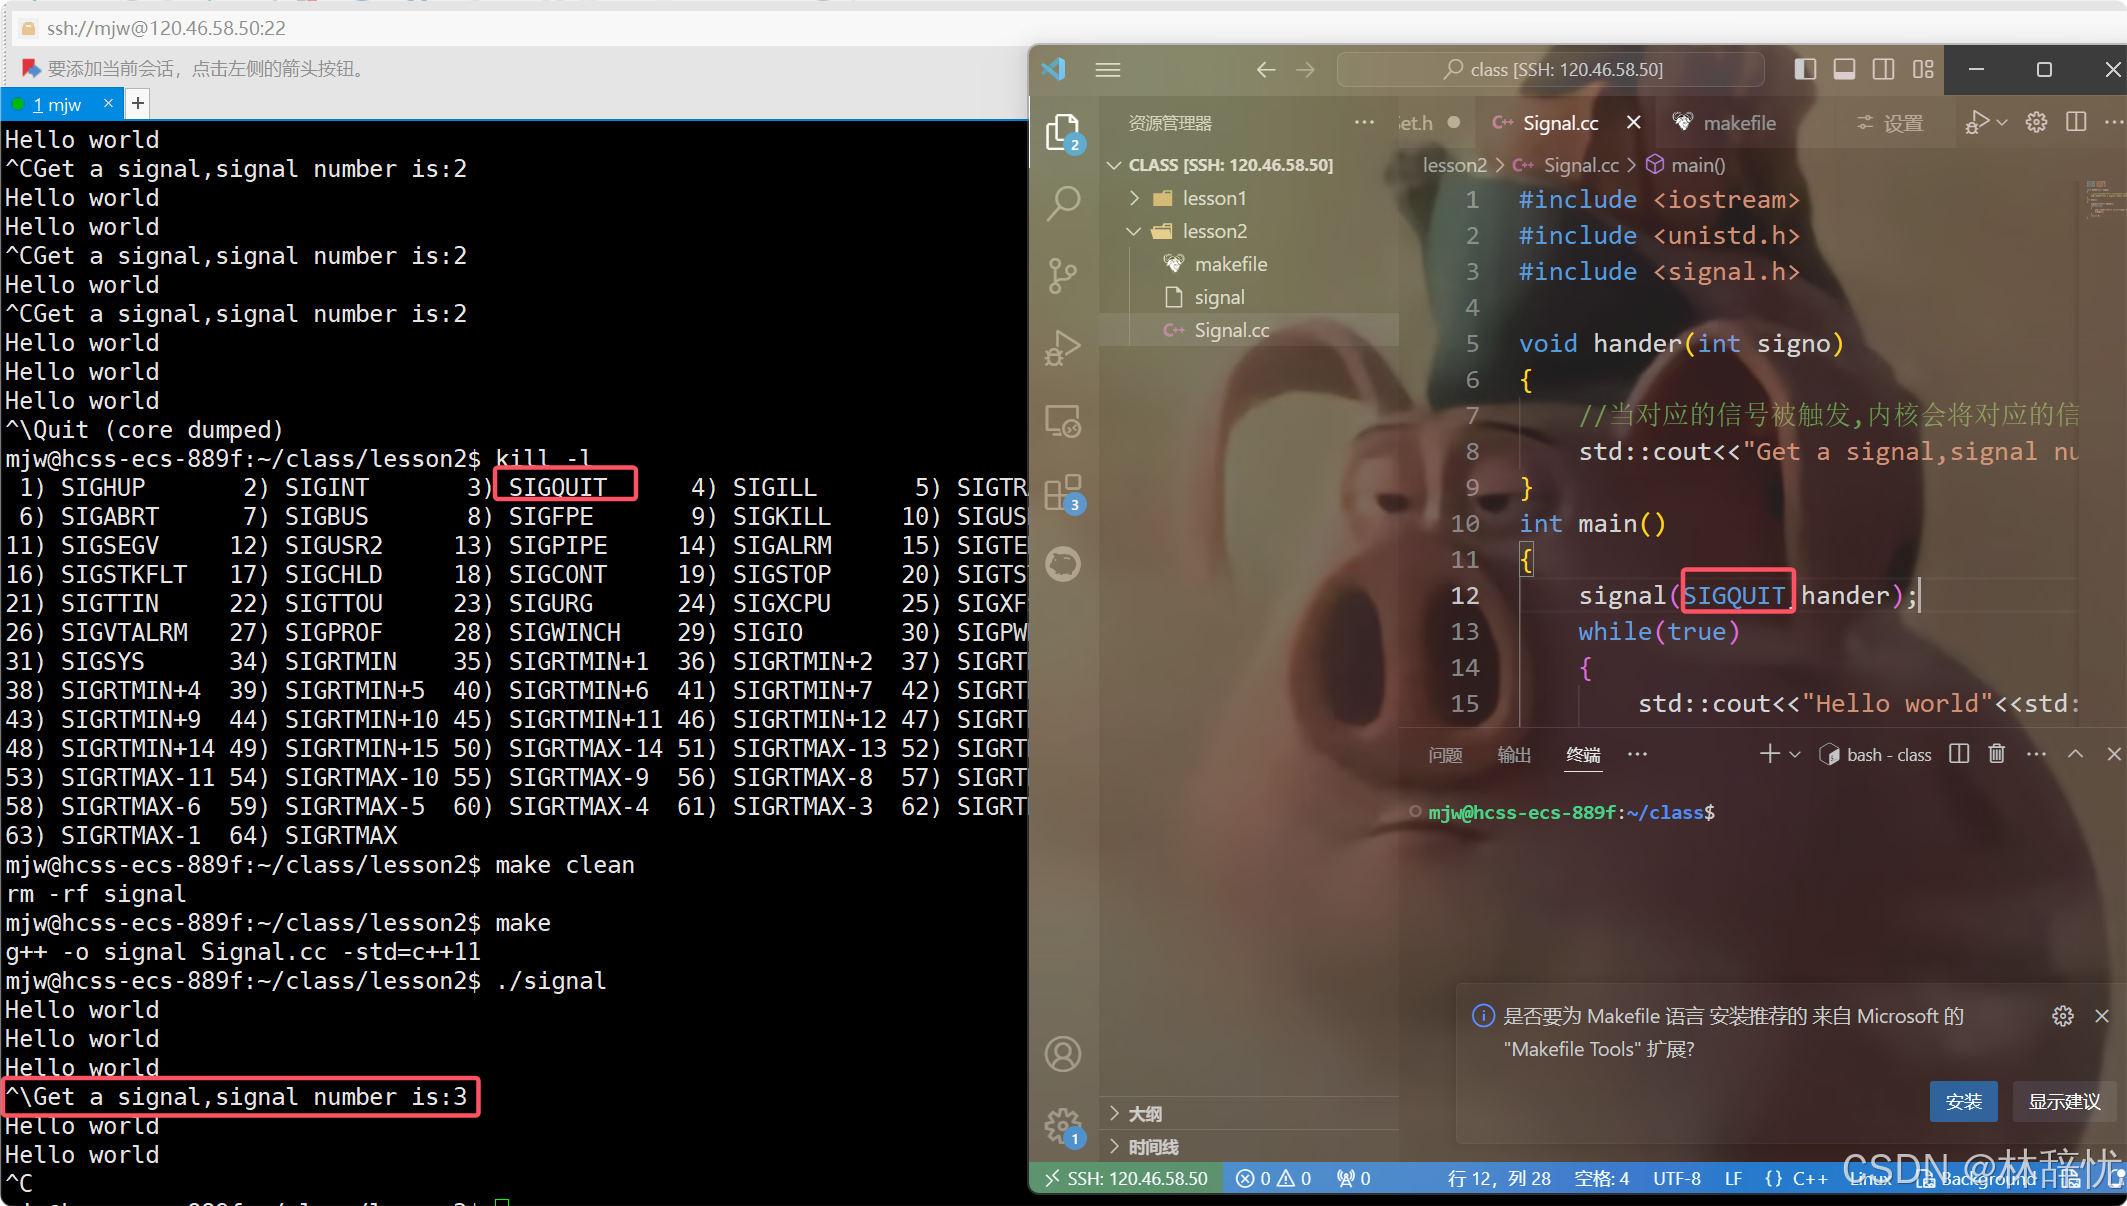The height and width of the screenshot is (1206, 2127).
Task: Open panel tabs overflow ellipsis
Action: pos(1637,754)
